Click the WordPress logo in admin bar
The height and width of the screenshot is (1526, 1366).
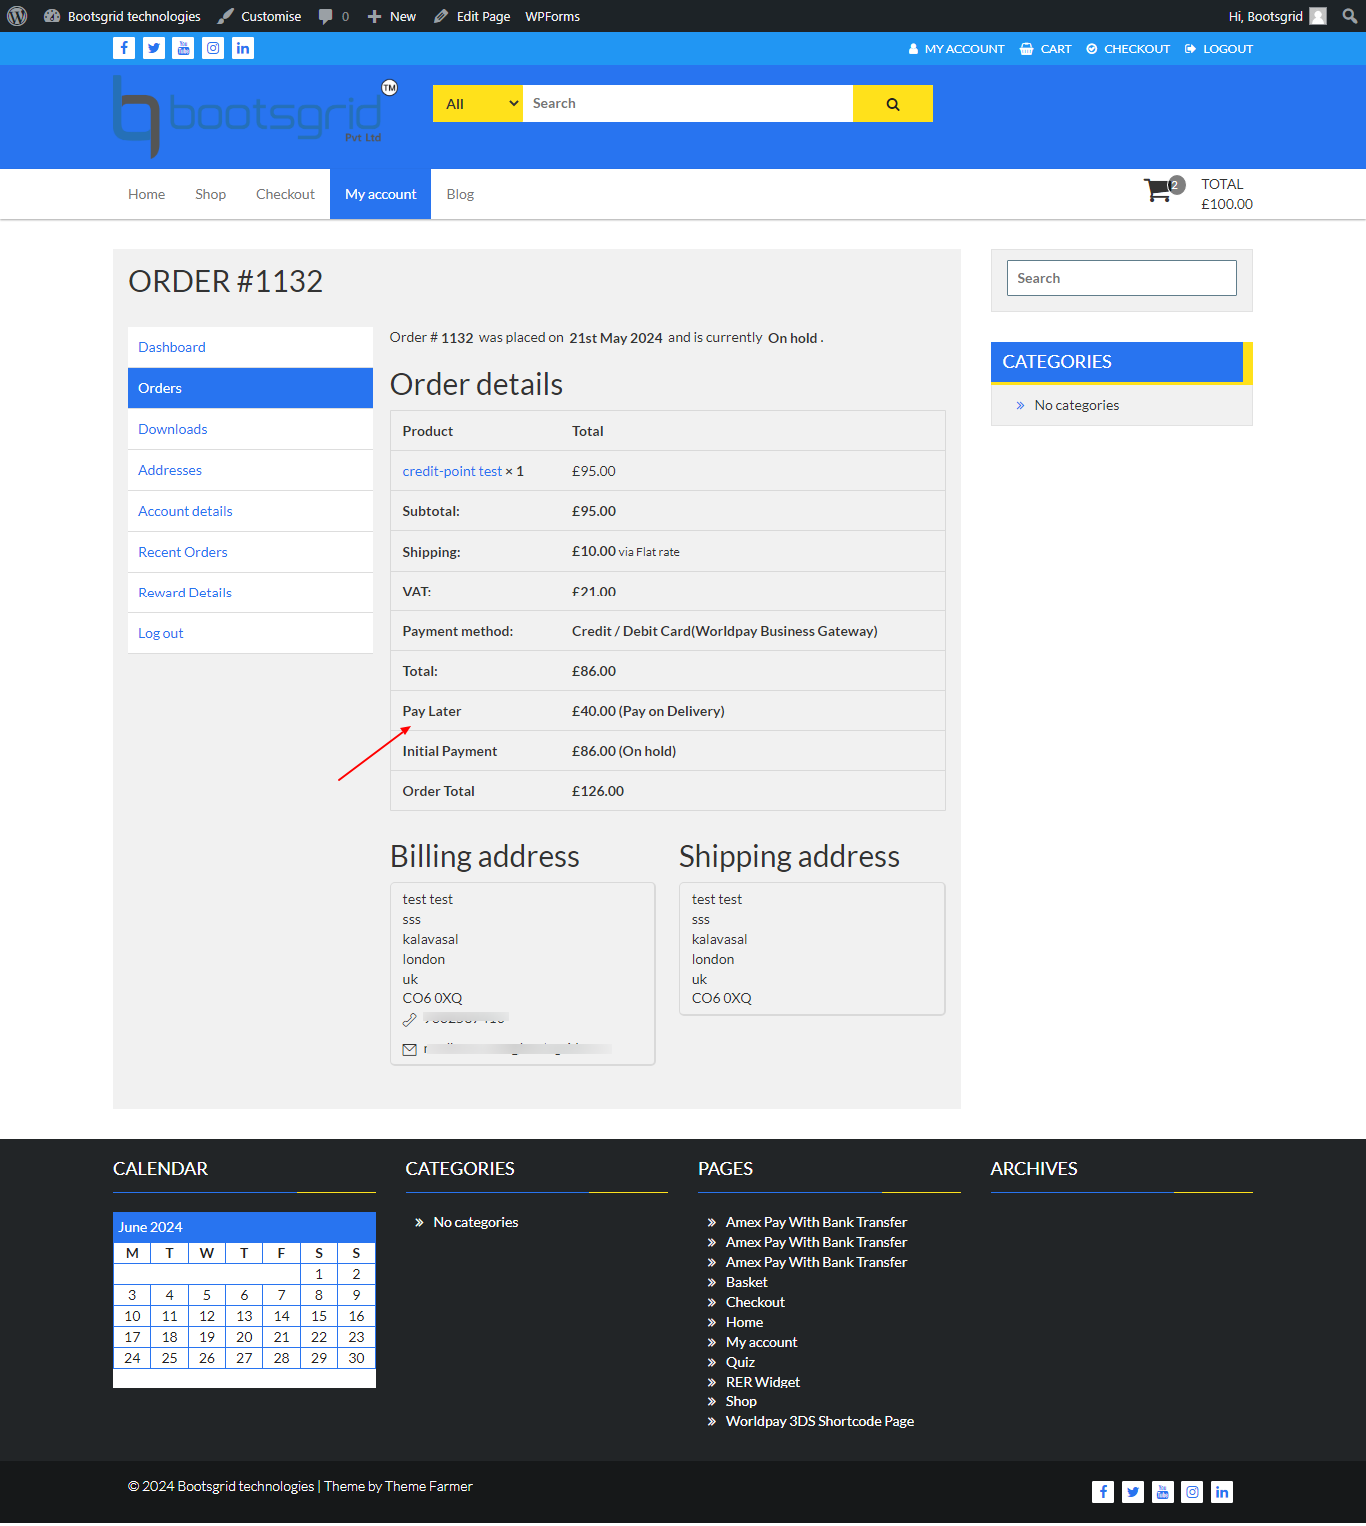coord(17,16)
